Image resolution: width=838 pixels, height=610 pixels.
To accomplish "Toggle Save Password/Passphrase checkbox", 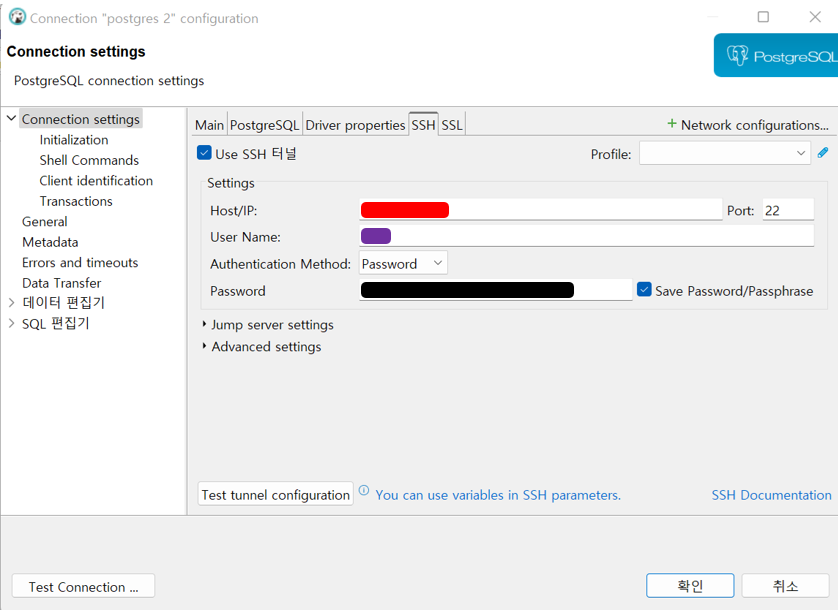I will [x=644, y=290].
